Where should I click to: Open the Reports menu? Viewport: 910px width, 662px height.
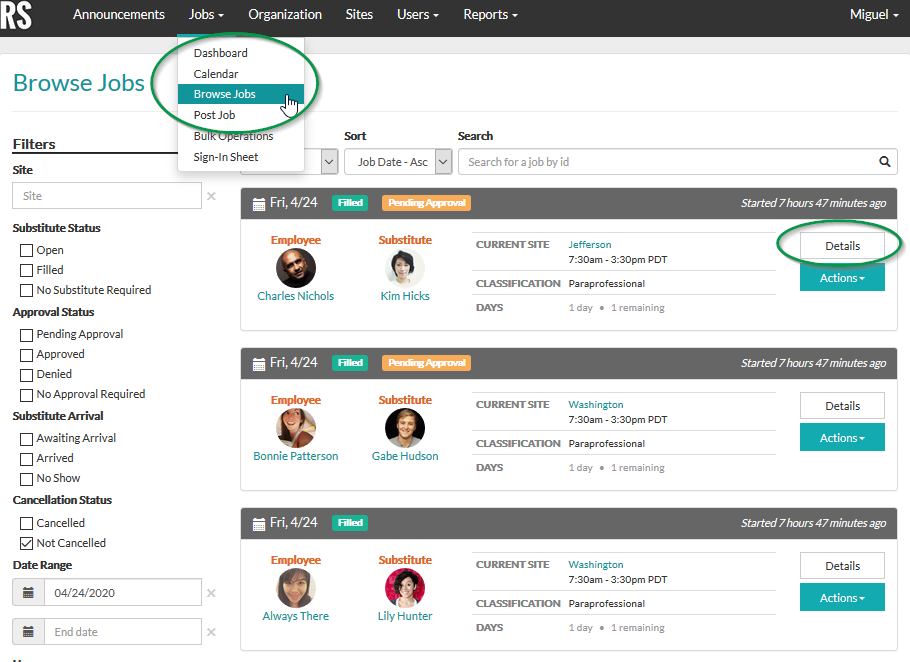(490, 14)
